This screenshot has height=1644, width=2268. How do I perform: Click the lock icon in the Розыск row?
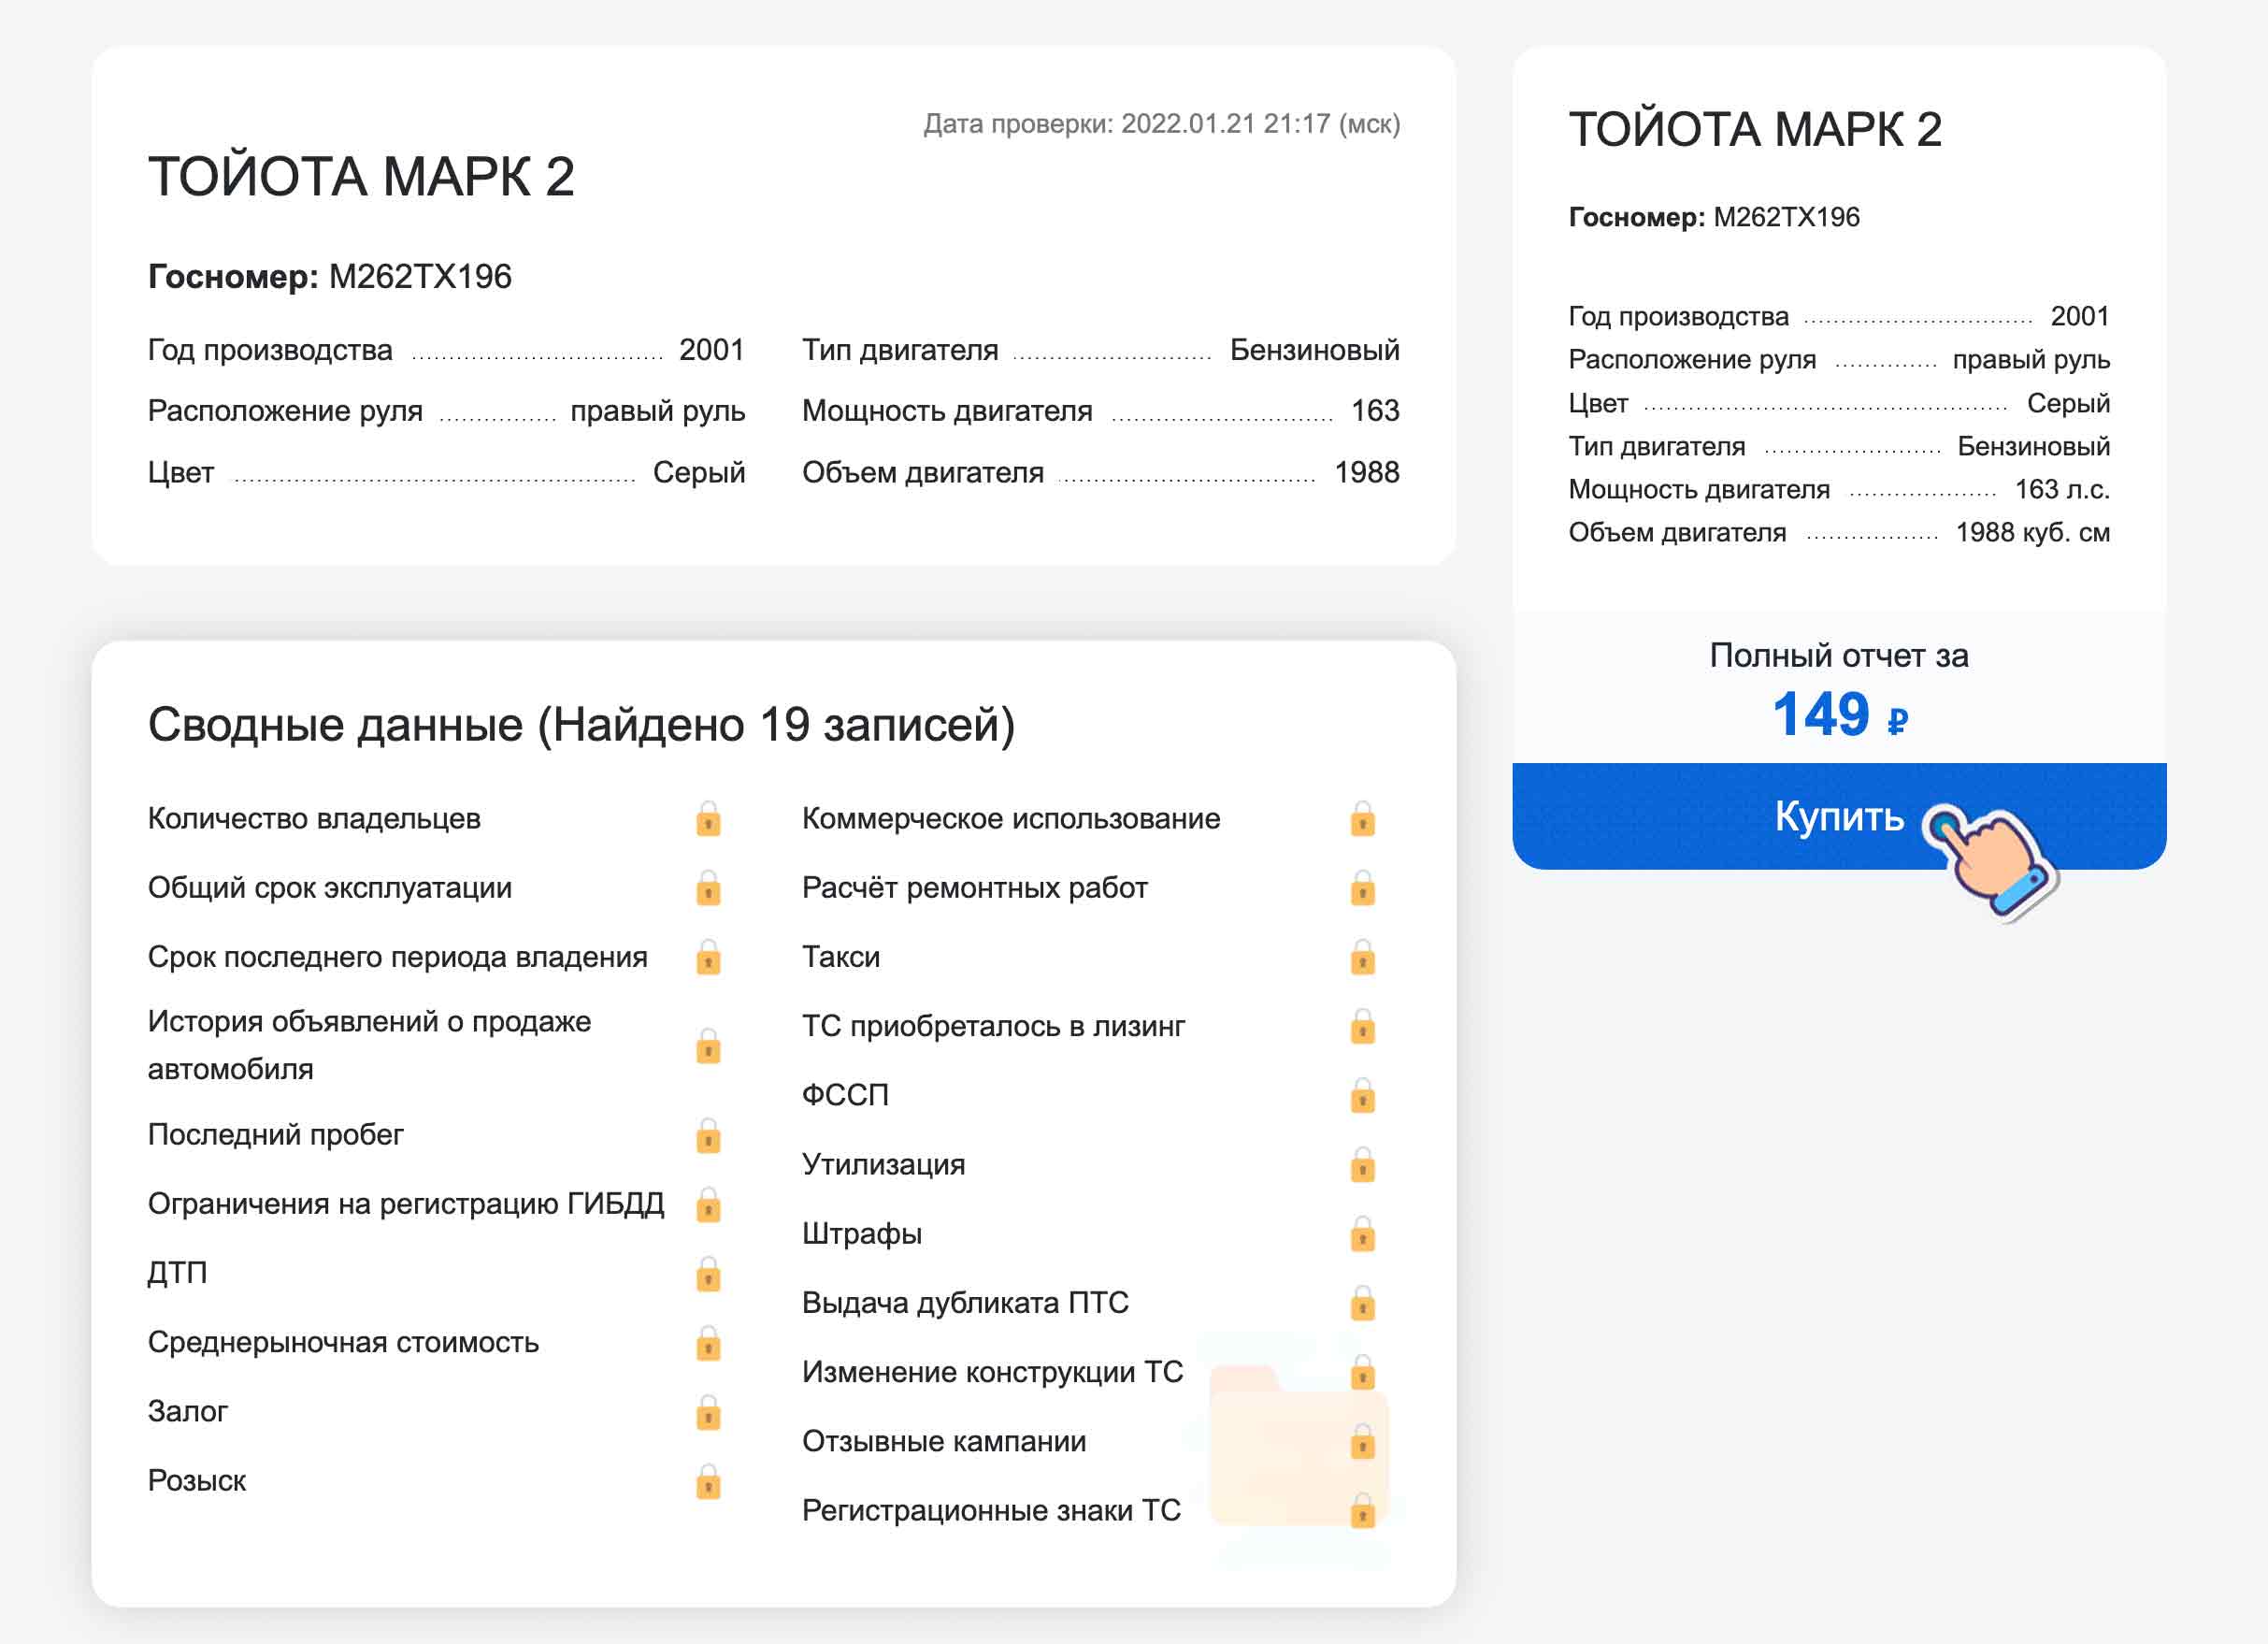coord(708,1481)
